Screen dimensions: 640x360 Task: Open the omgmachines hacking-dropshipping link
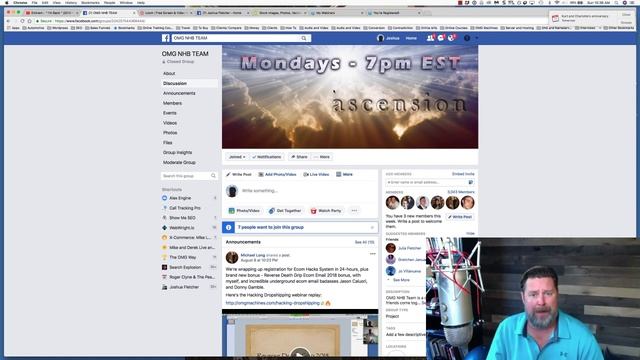tap(273, 303)
